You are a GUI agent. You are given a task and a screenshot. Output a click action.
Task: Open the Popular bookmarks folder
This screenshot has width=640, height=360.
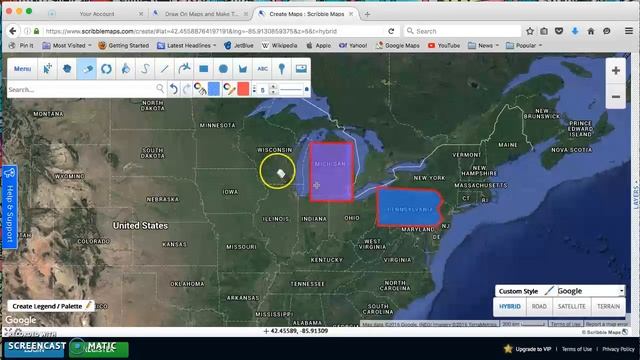coord(524,45)
